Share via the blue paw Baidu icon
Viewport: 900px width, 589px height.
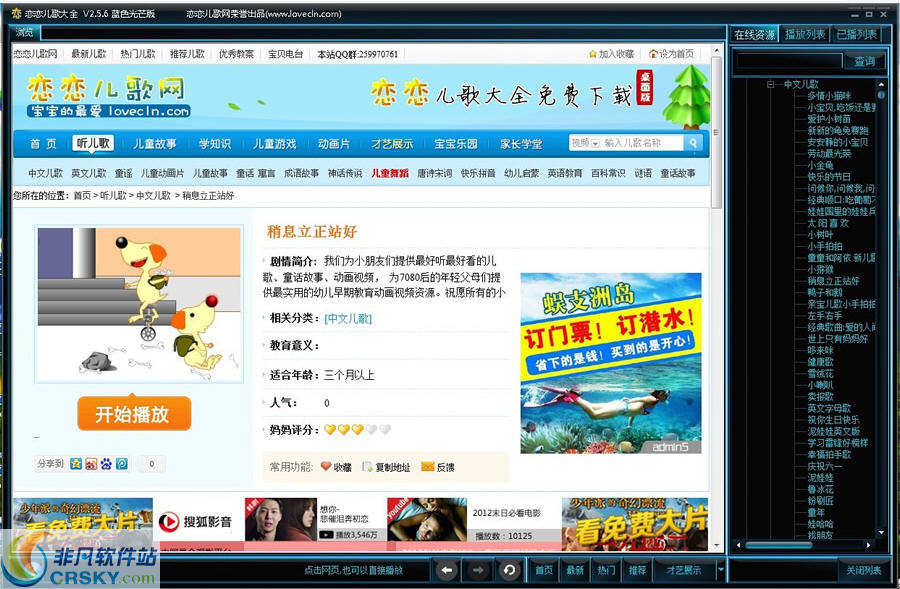coord(106,464)
